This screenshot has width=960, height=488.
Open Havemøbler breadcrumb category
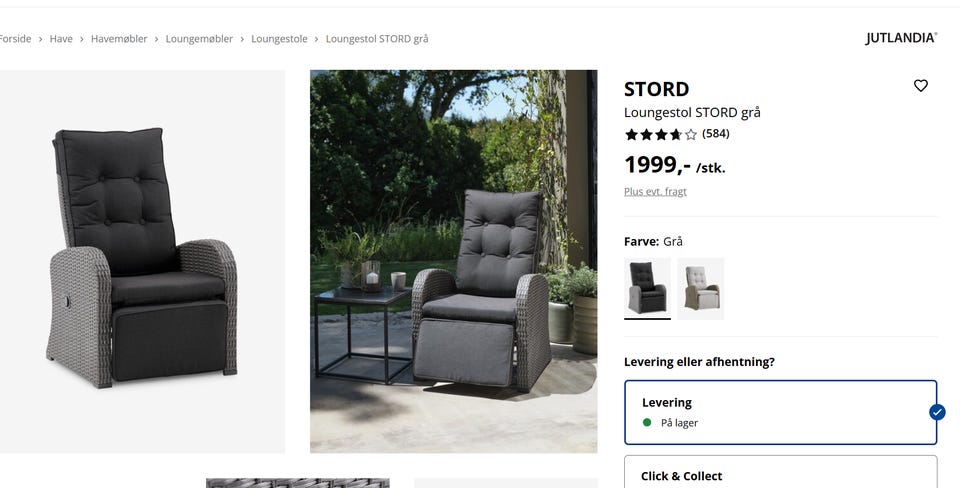119,39
